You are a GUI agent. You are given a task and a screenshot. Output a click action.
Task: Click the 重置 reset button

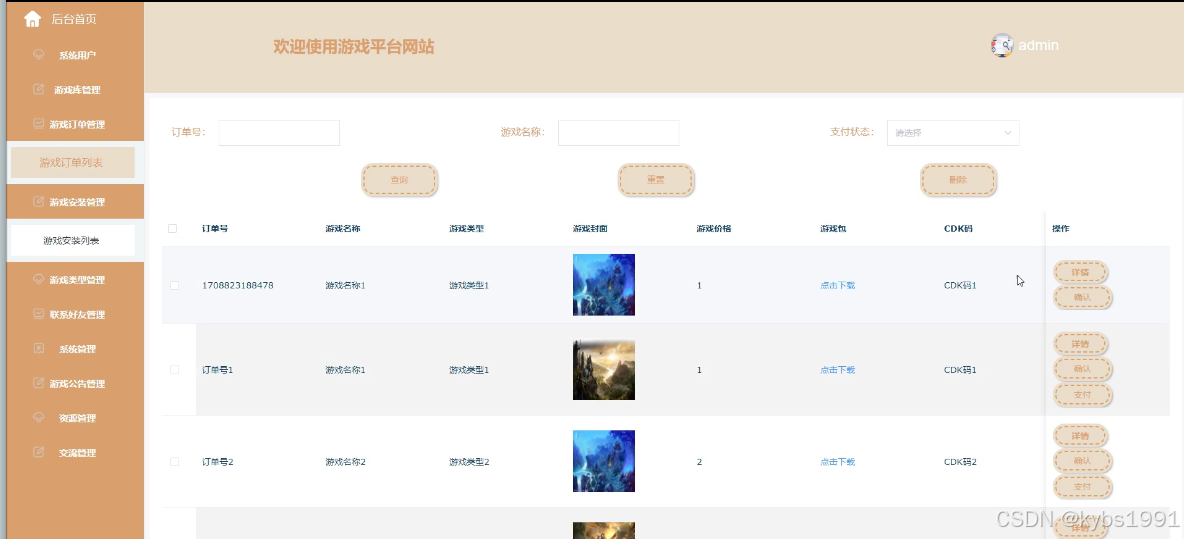[656, 180]
